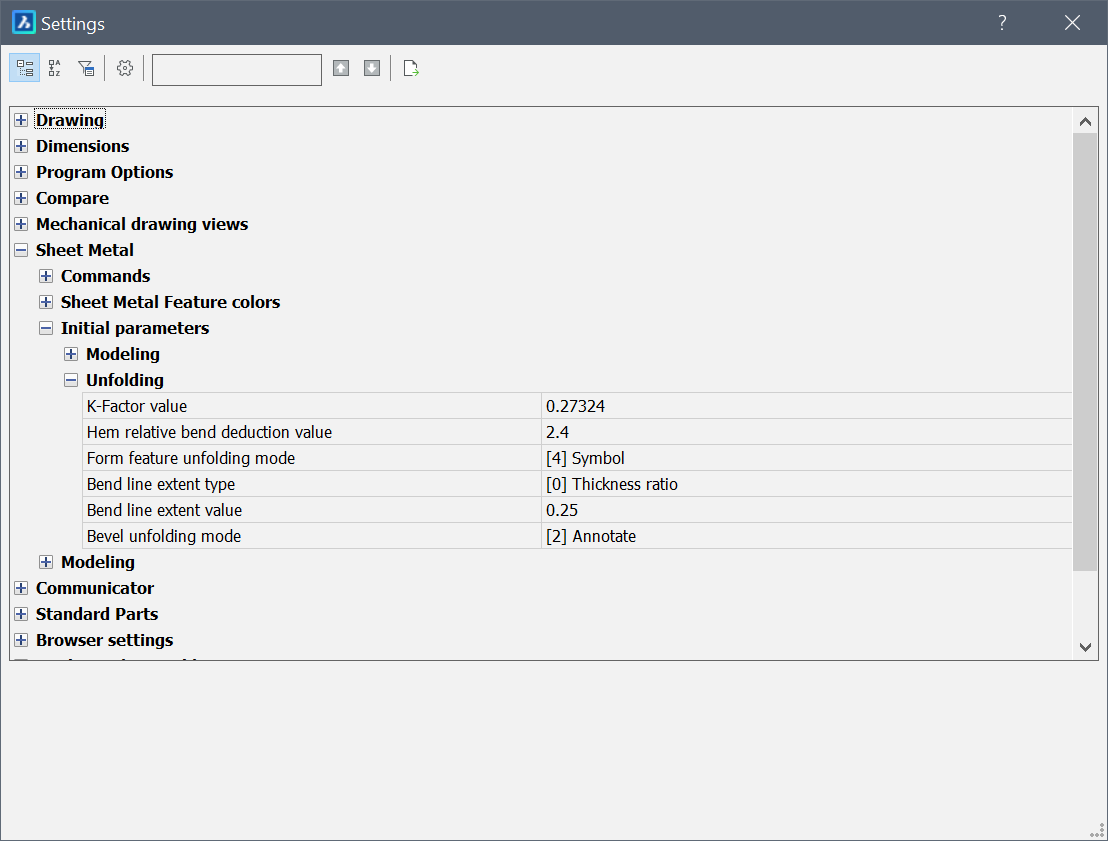Image resolution: width=1108 pixels, height=841 pixels.
Task: Click the find previous up arrow
Action: [341, 68]
